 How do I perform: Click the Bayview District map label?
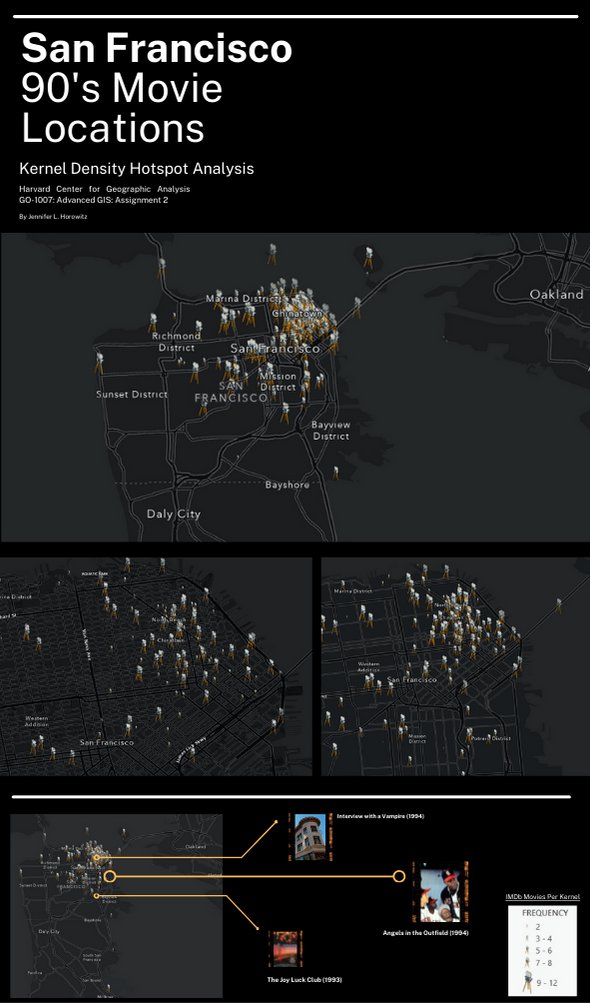(331, 430)
